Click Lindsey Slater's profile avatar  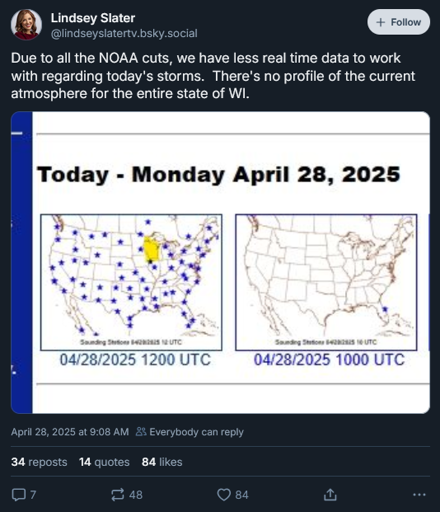26,25
